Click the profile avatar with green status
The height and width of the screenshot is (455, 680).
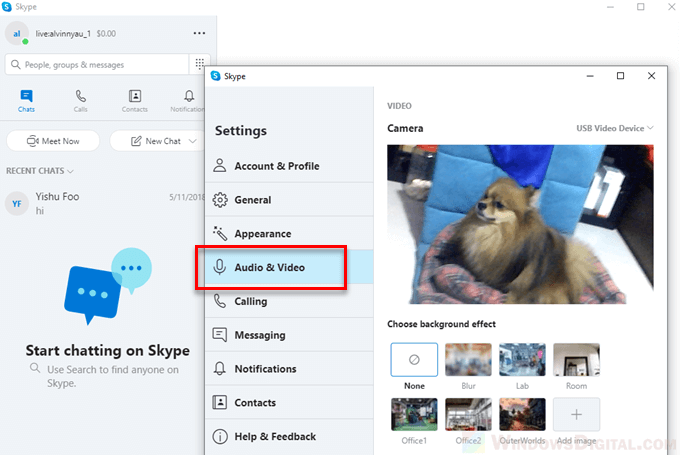click(17, 33)
